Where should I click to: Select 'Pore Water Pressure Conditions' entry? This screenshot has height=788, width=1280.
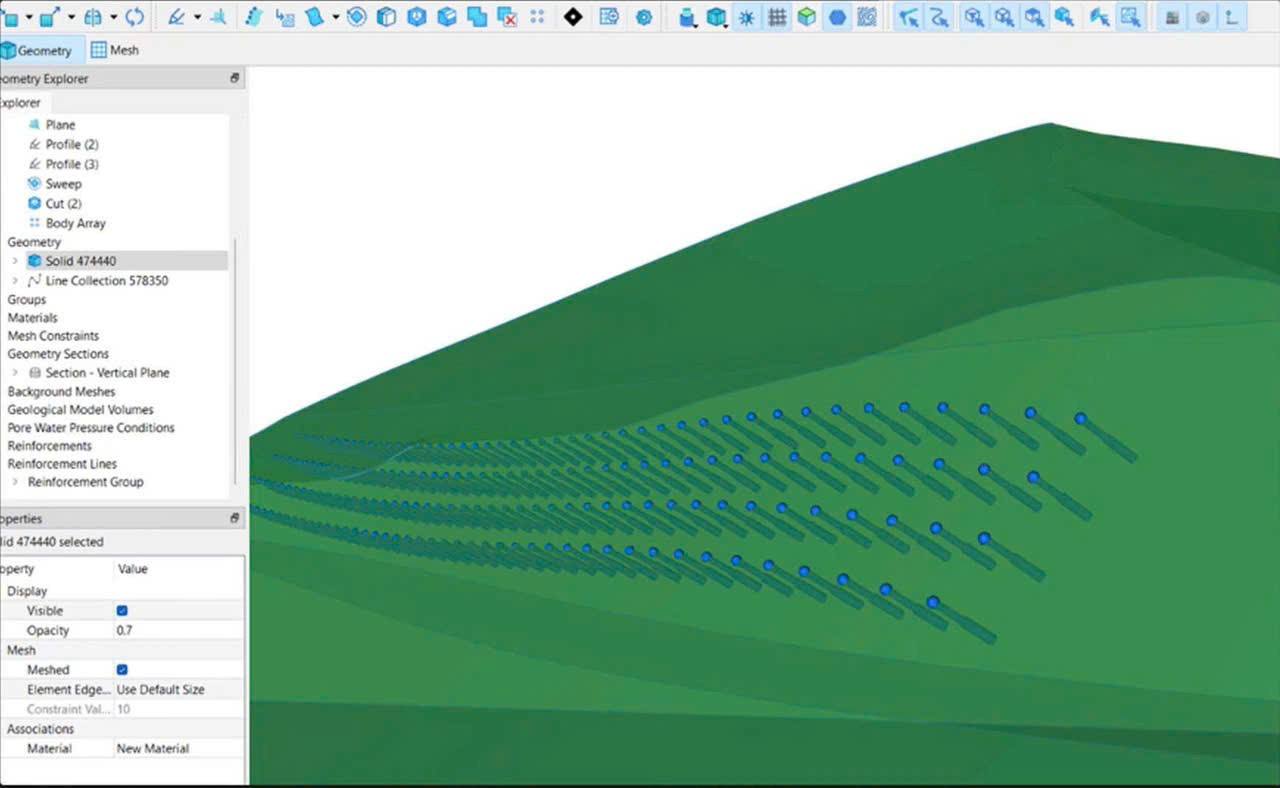coord(91,428)
